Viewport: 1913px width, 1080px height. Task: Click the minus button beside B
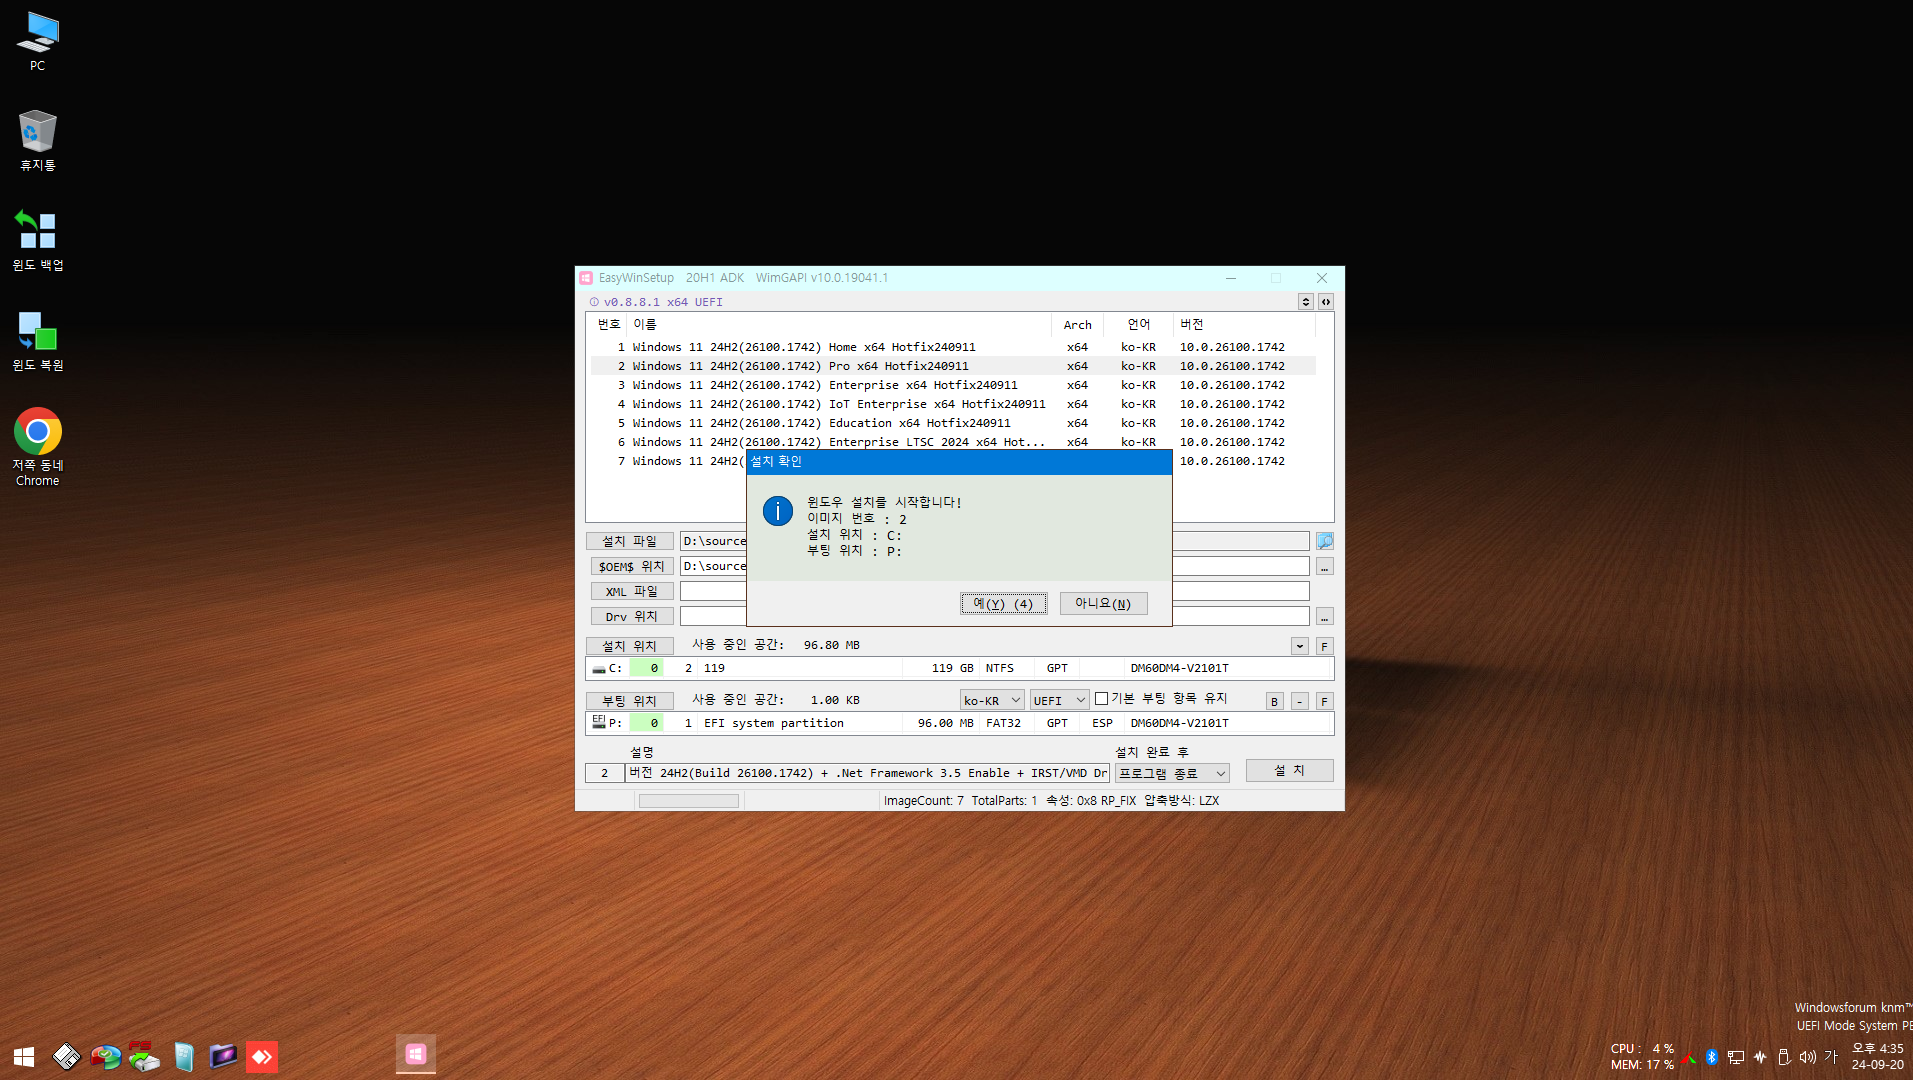(x=1299, y=701)
